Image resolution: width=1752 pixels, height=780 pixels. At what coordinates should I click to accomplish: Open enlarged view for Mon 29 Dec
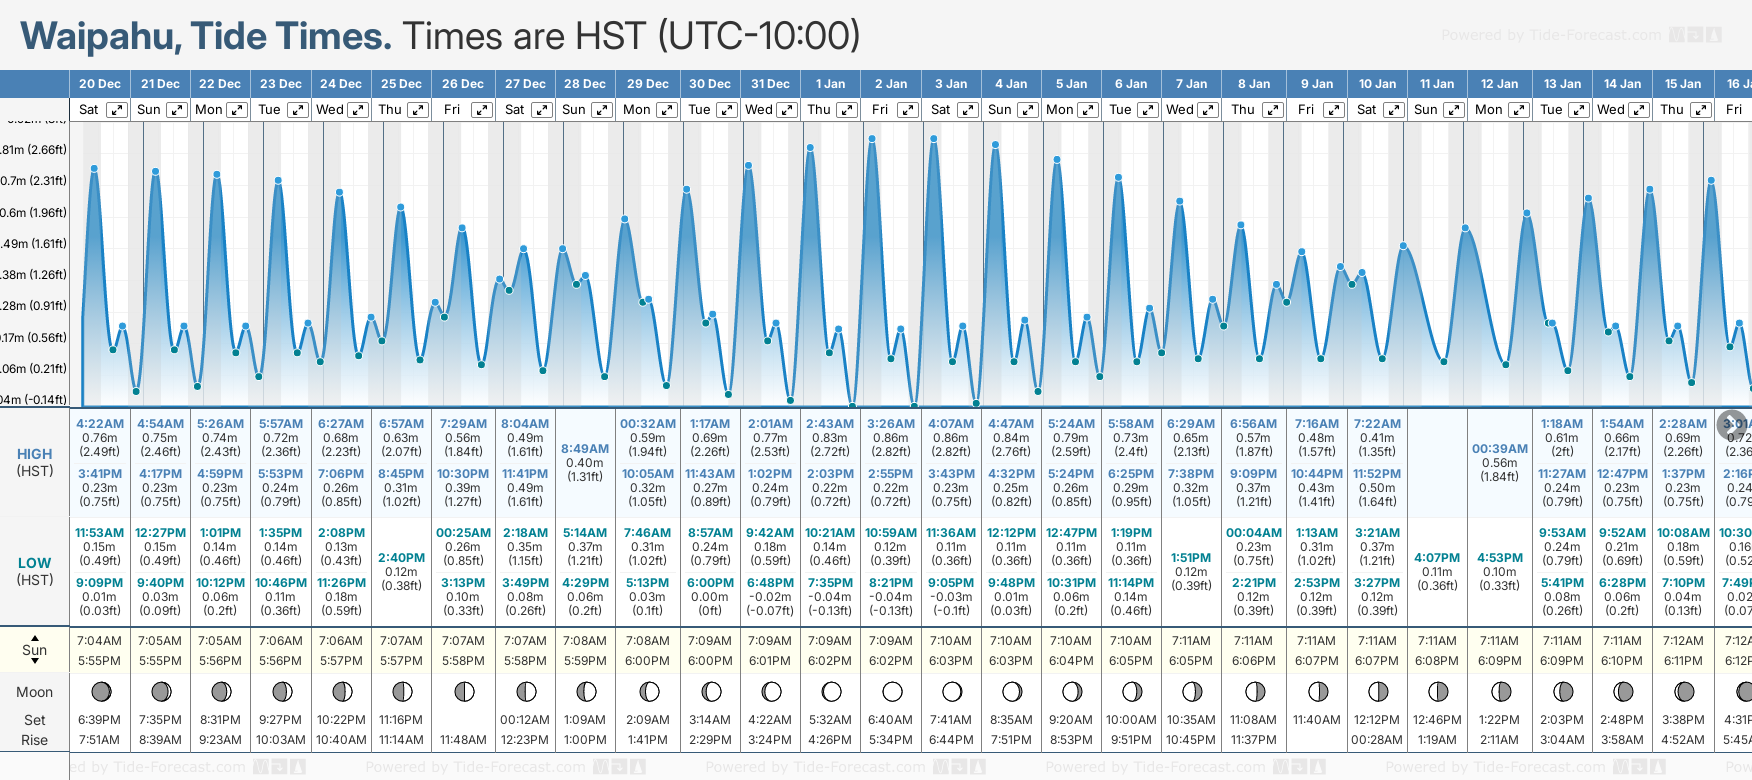[666, 110]
